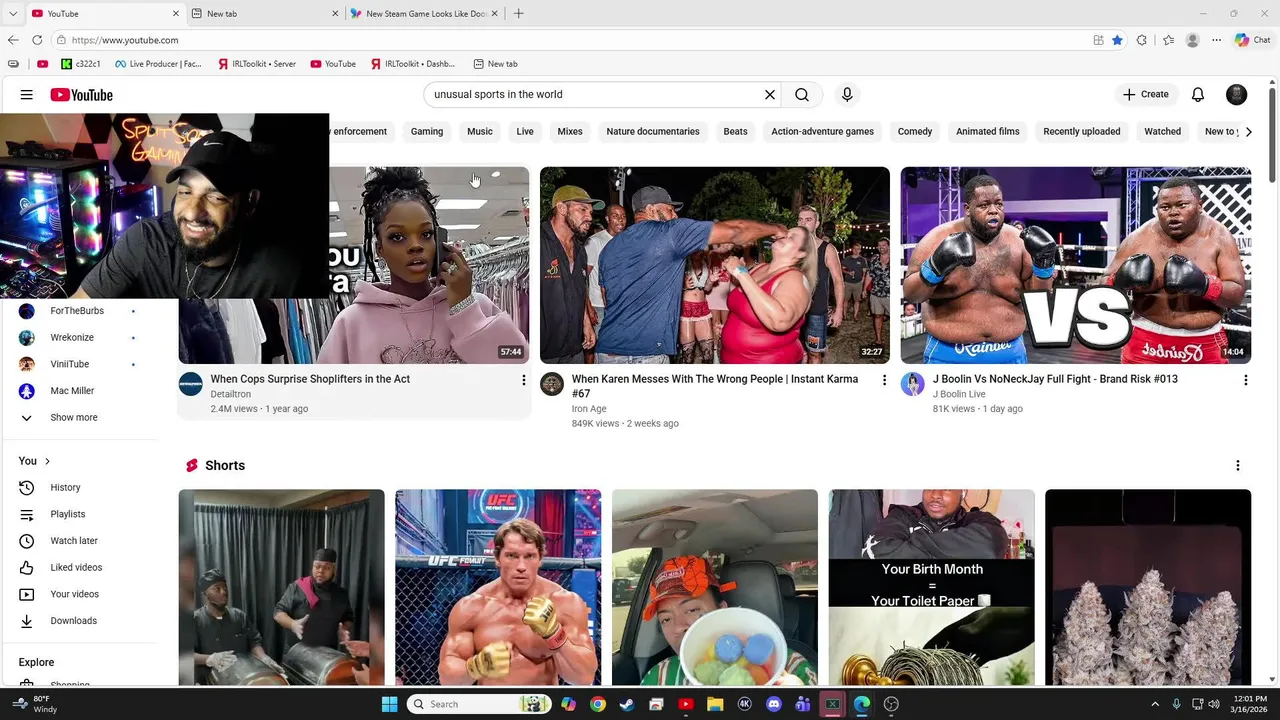Switch to New Steam Game browser tab

click(x=426, y=13)
